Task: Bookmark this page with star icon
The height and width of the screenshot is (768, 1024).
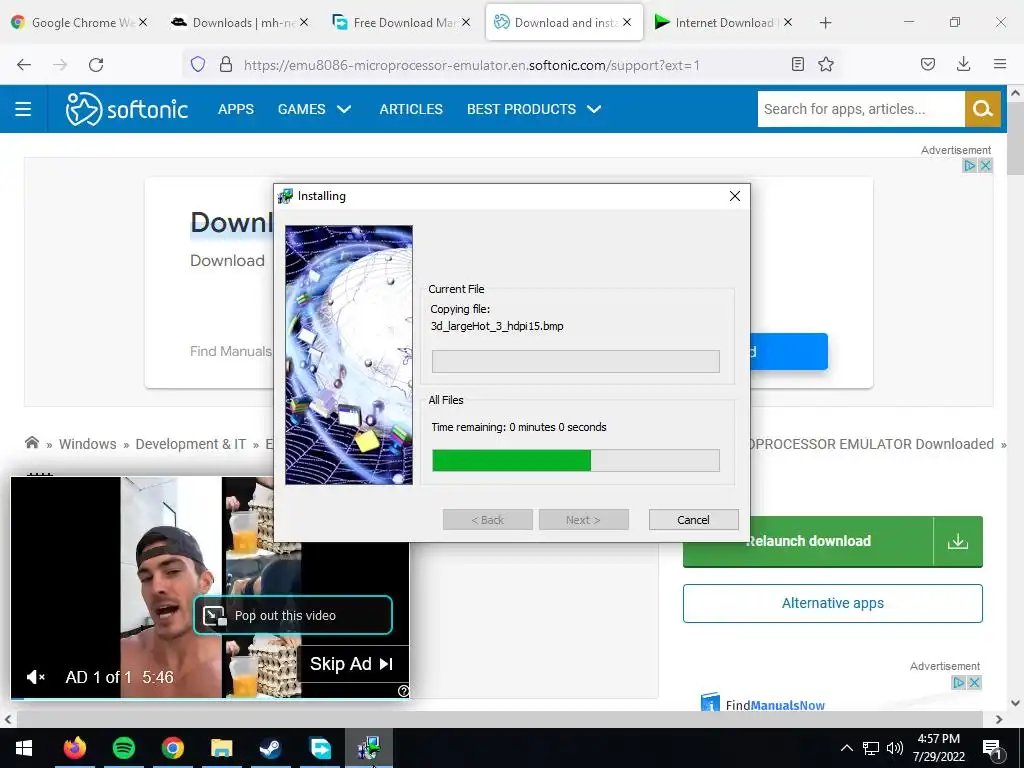Action: click(826, 64)
